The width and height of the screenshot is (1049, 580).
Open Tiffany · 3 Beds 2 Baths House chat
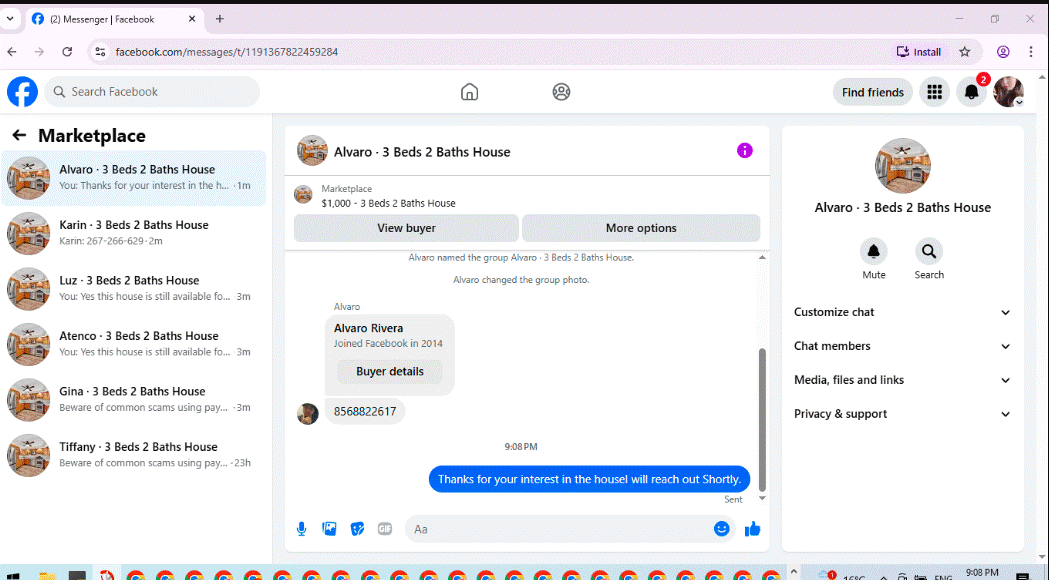pyautogui.click(x=134, y=455)
